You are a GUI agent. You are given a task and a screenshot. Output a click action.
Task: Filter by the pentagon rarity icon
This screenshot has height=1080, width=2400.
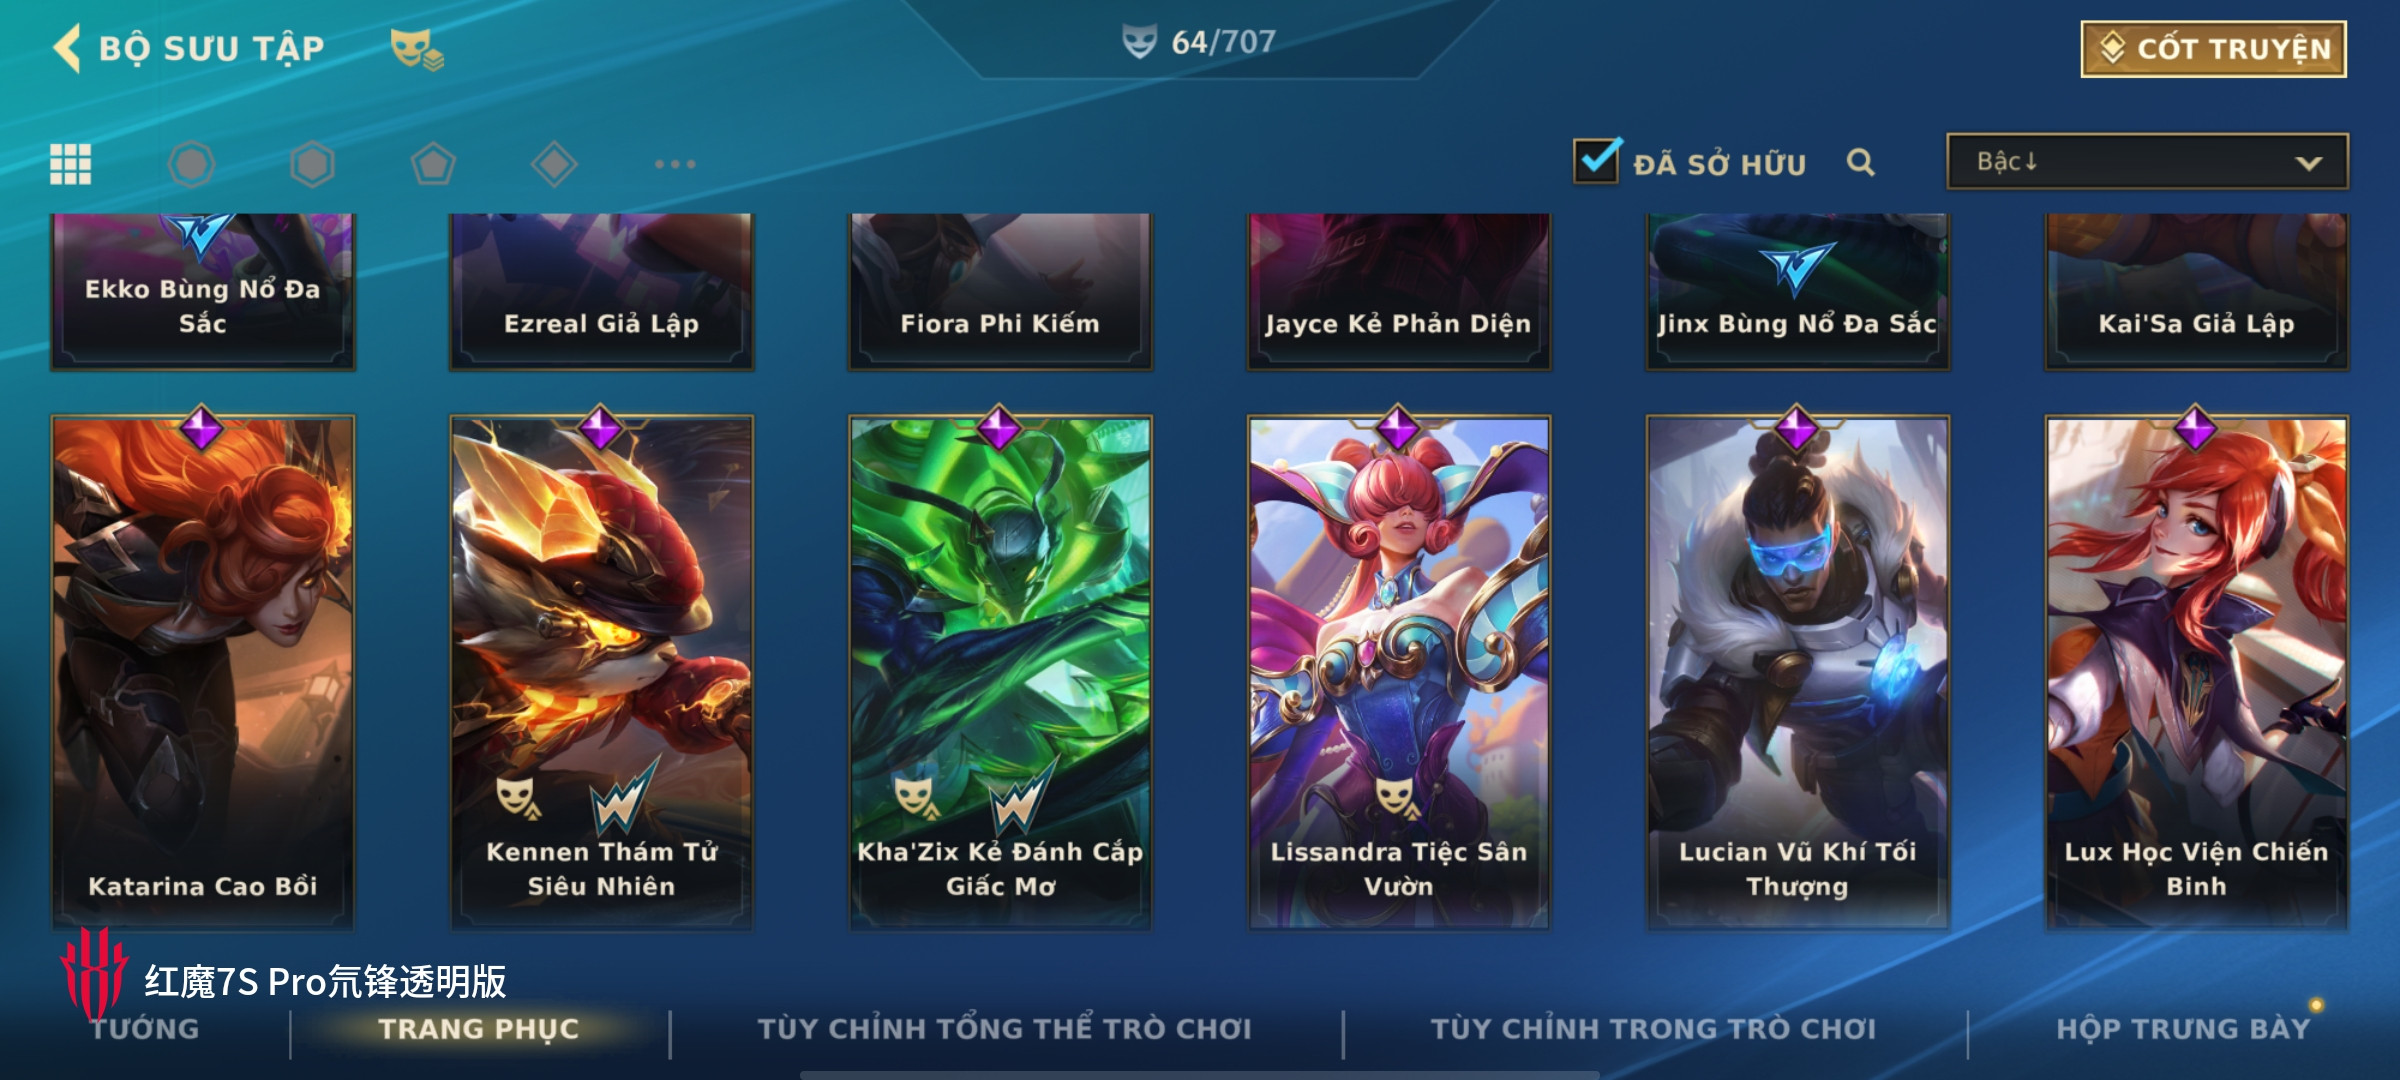pos(433,164)
